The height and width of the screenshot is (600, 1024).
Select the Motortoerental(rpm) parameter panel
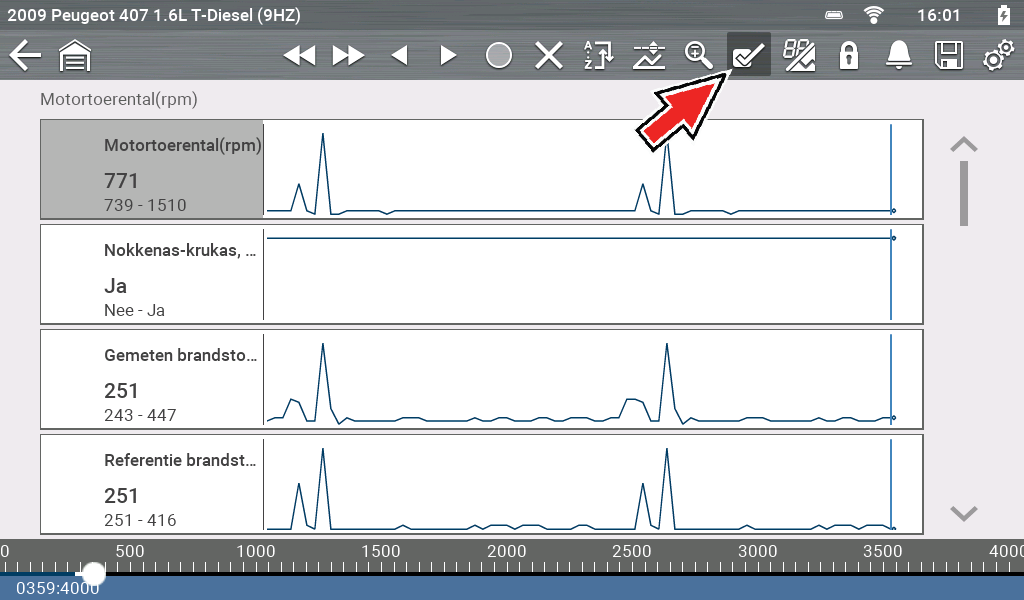pos(151,168)
